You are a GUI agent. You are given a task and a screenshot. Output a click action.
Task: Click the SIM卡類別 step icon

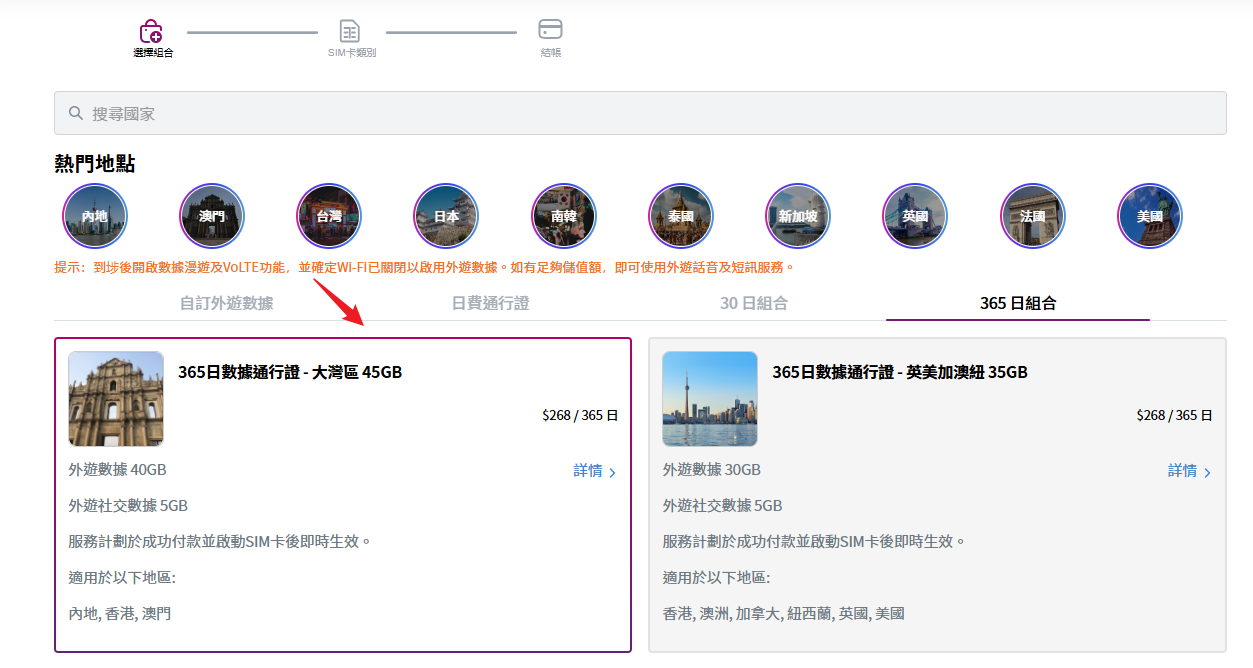click(x=350, y=30)
